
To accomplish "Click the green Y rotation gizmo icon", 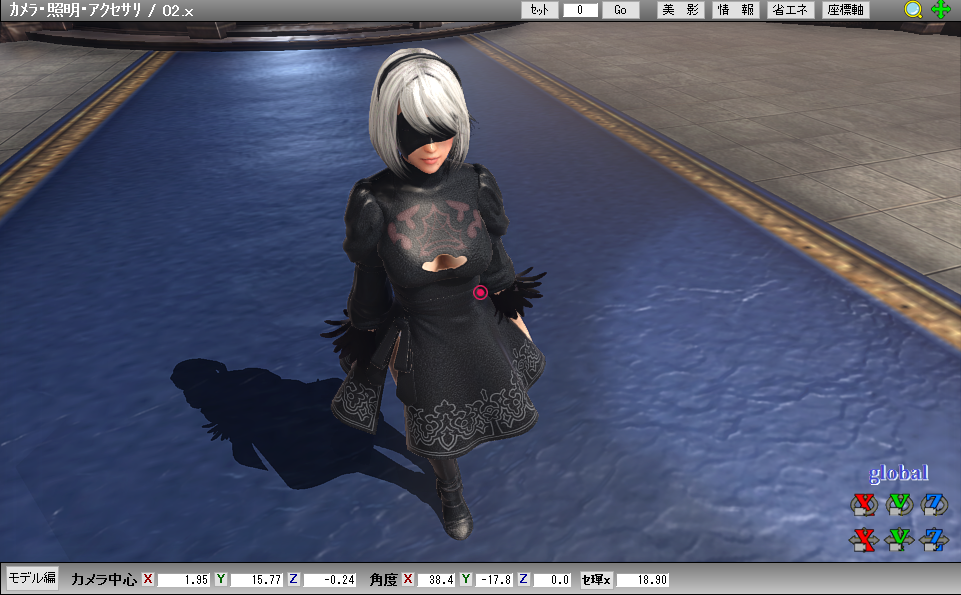I will point(898,505).
